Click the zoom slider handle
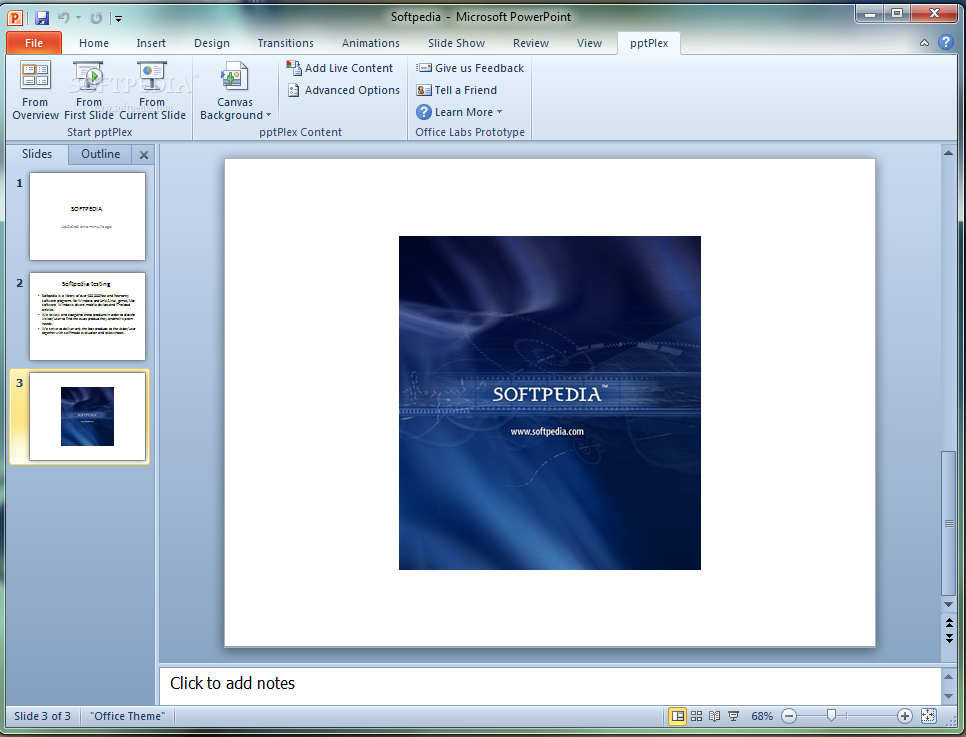 (x=831, y=715)
